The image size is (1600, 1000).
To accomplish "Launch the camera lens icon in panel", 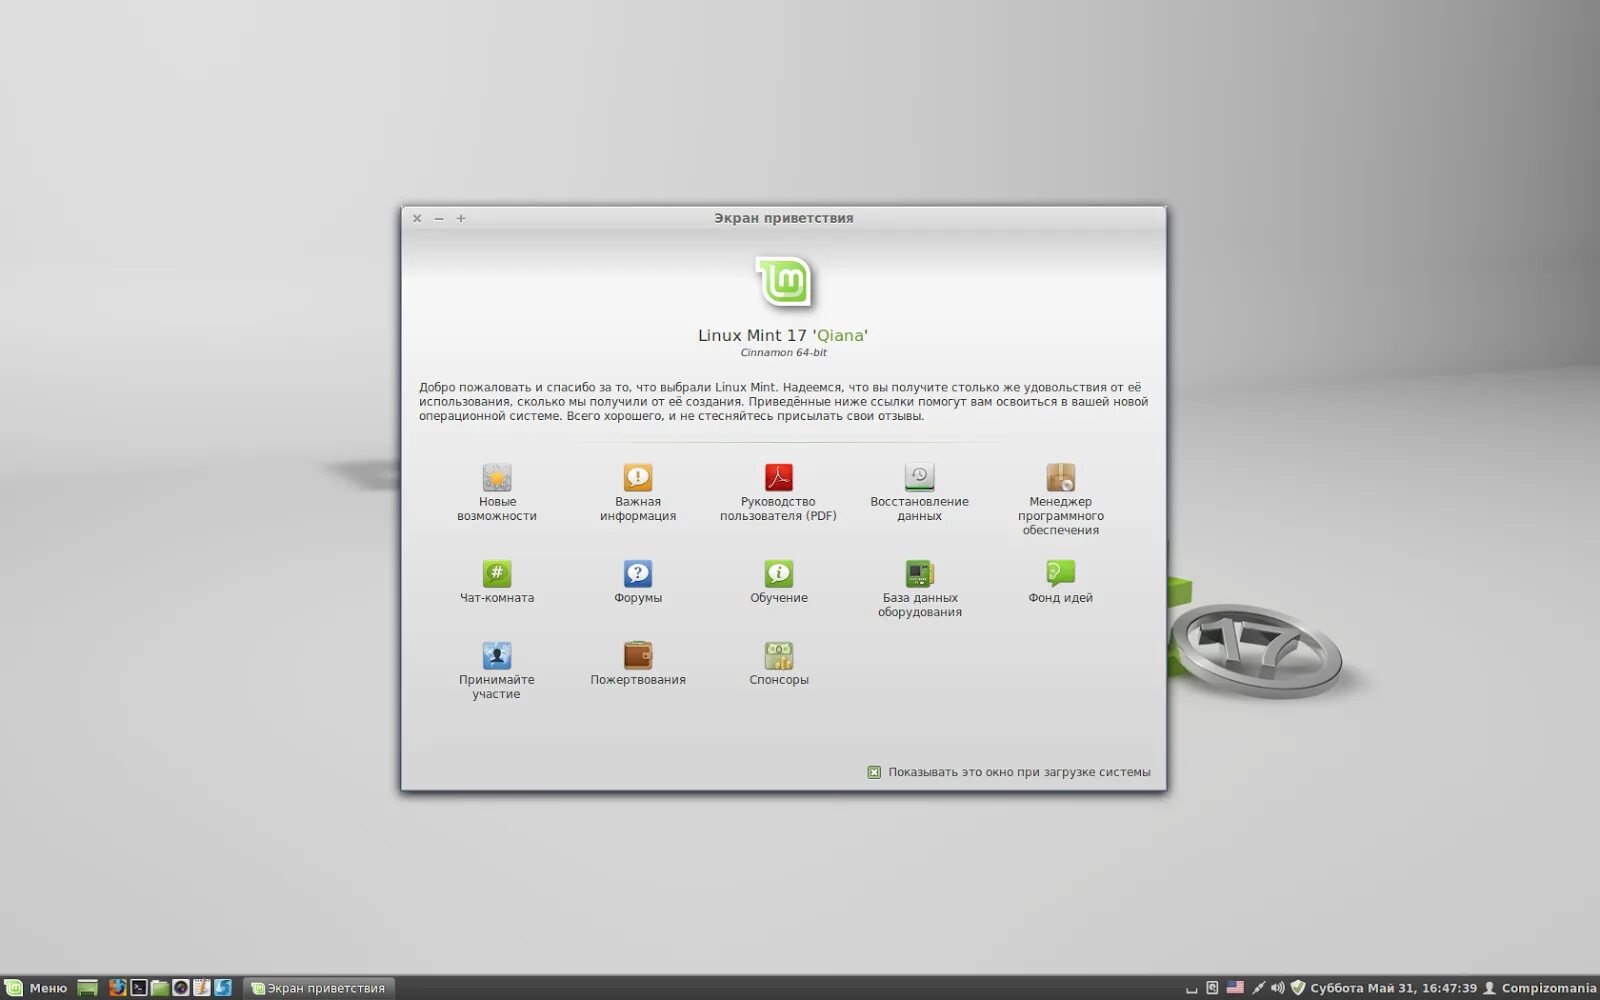I will pyautogui.click(x=181, y=988).
